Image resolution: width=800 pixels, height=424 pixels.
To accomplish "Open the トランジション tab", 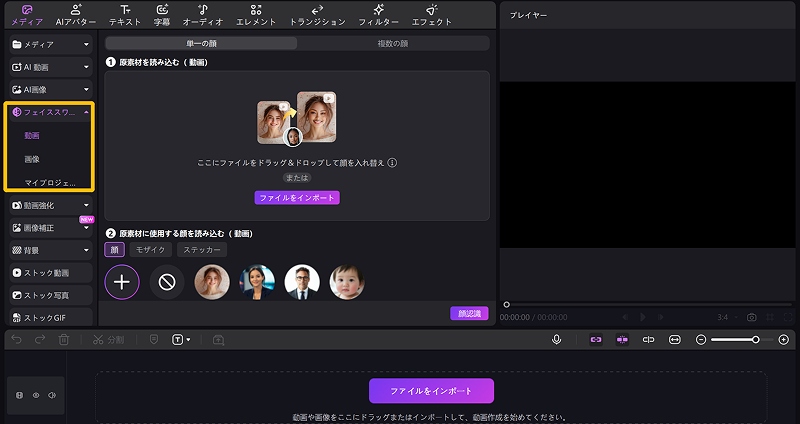I will click(317, 15).
